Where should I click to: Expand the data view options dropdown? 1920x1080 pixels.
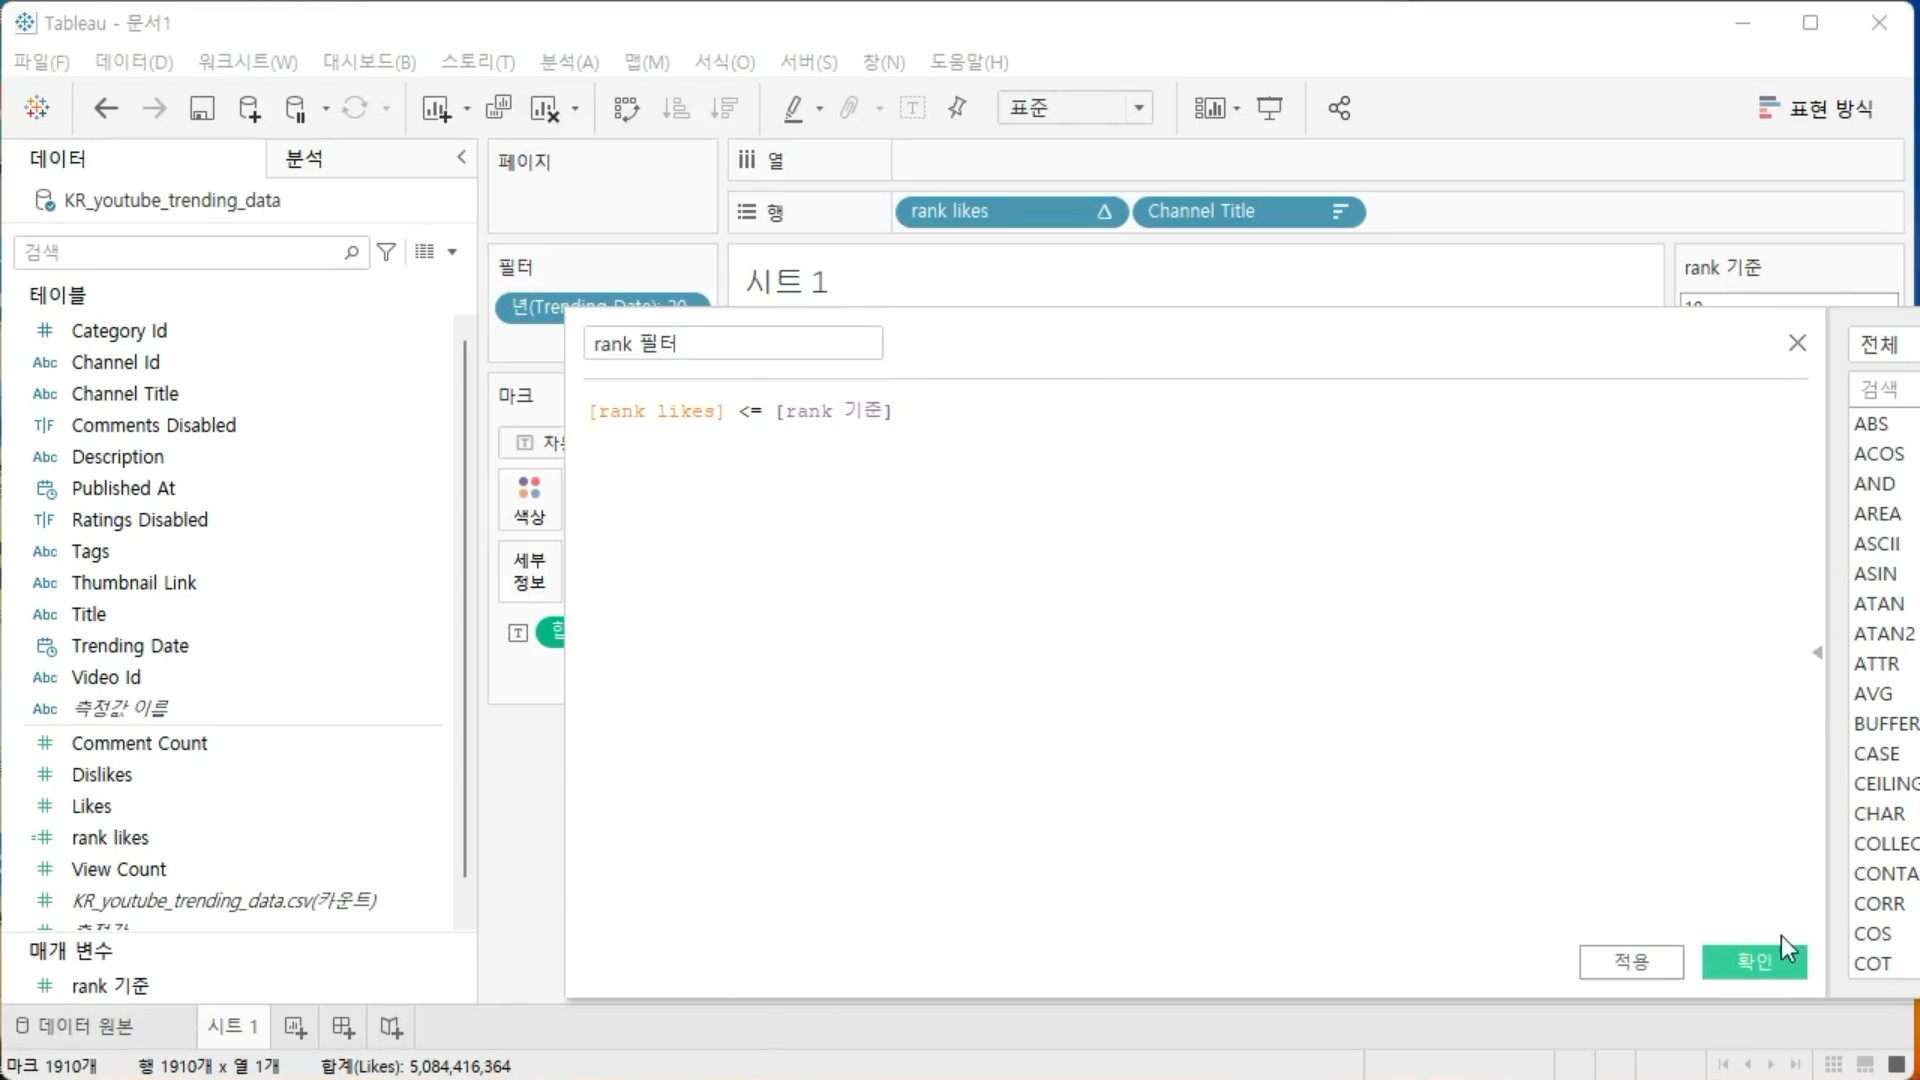pos(452,252)
